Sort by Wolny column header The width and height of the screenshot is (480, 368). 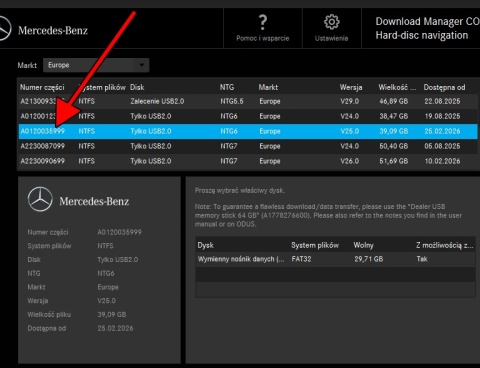364,245
